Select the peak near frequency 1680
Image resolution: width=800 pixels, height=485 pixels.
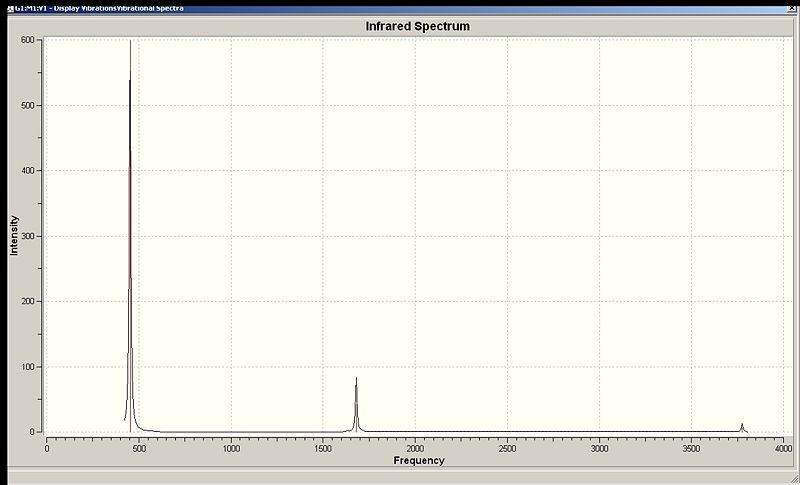(x=356, y=404)
